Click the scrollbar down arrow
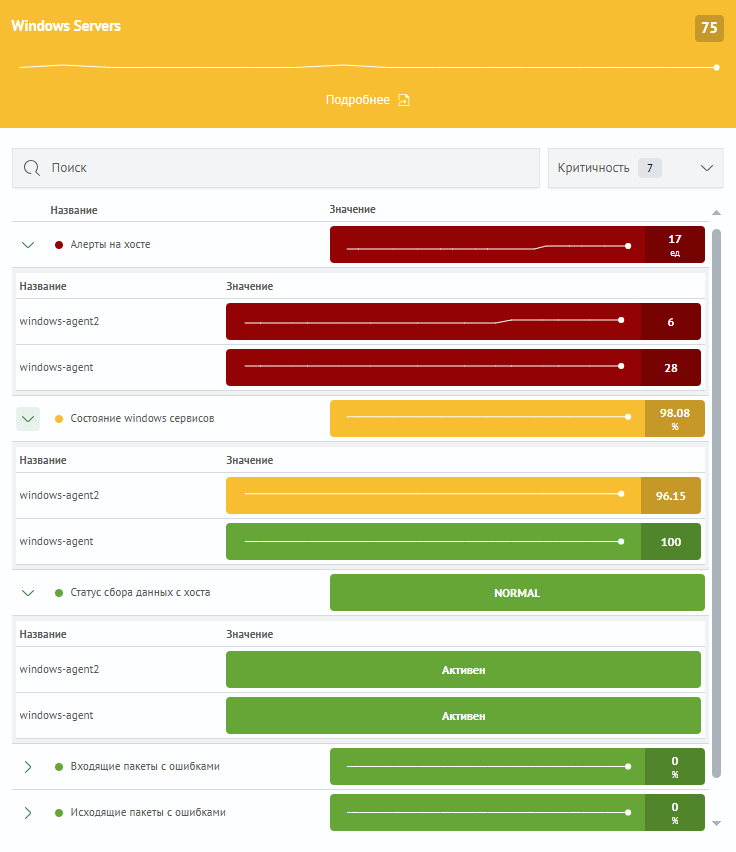This screenshot has height=852, width=736. coord(716,823)
